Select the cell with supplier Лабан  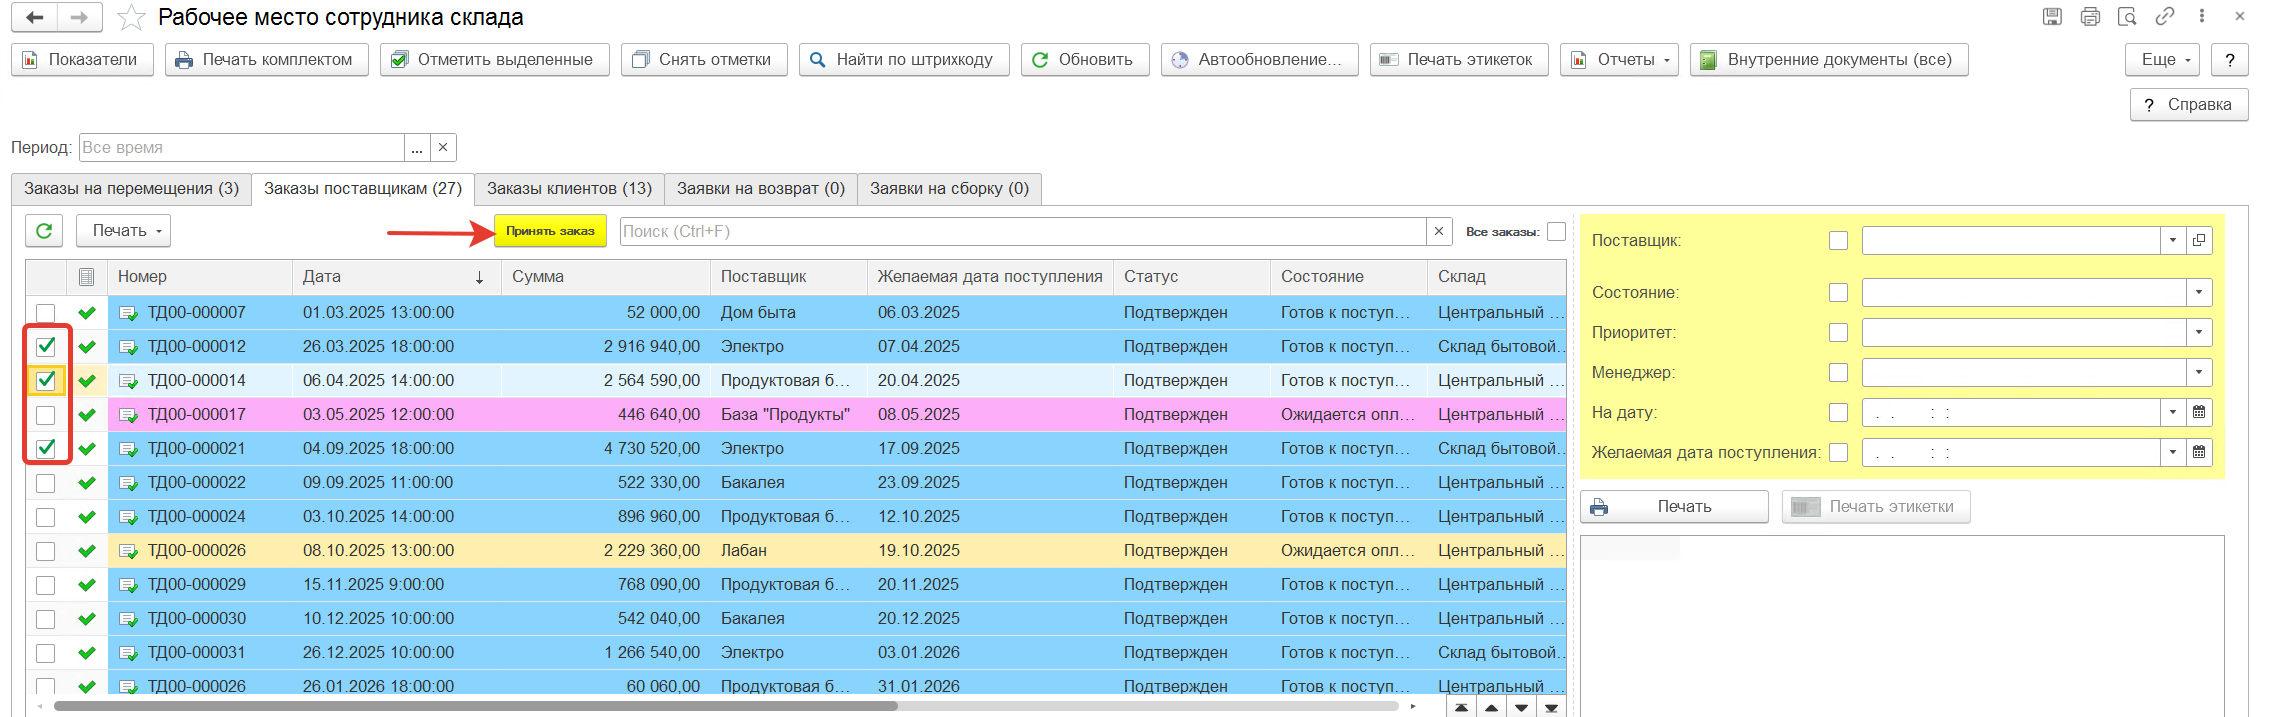pos(789,551)
